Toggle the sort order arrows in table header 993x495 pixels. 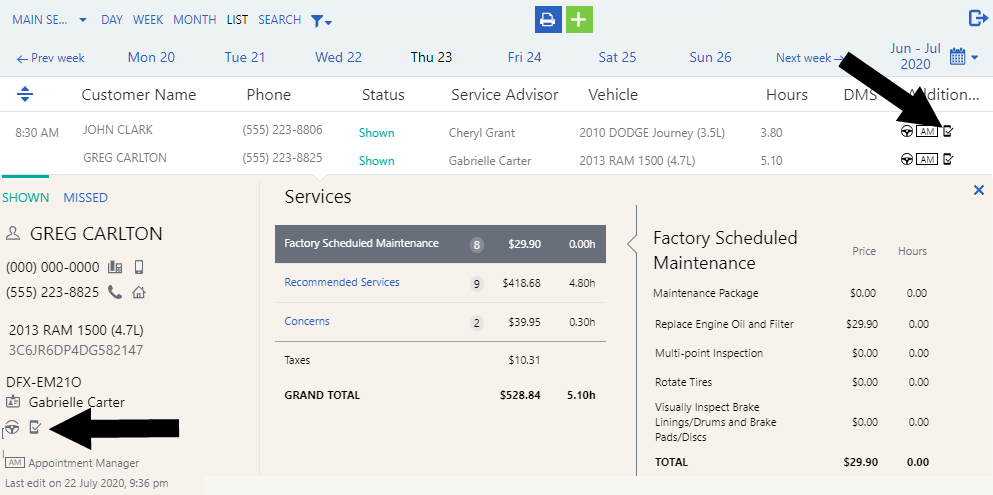[x=25, y=94]
